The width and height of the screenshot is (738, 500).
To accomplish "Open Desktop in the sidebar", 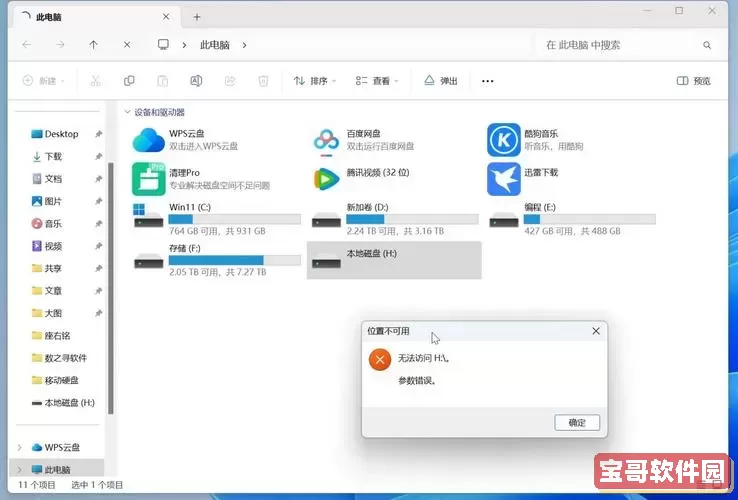I will [61, 134].
